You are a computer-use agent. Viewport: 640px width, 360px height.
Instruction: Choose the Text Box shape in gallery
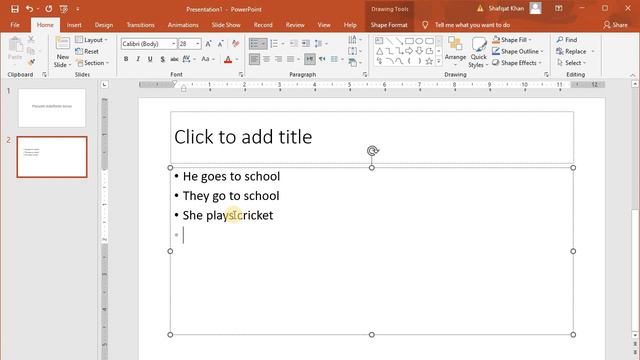379,41
